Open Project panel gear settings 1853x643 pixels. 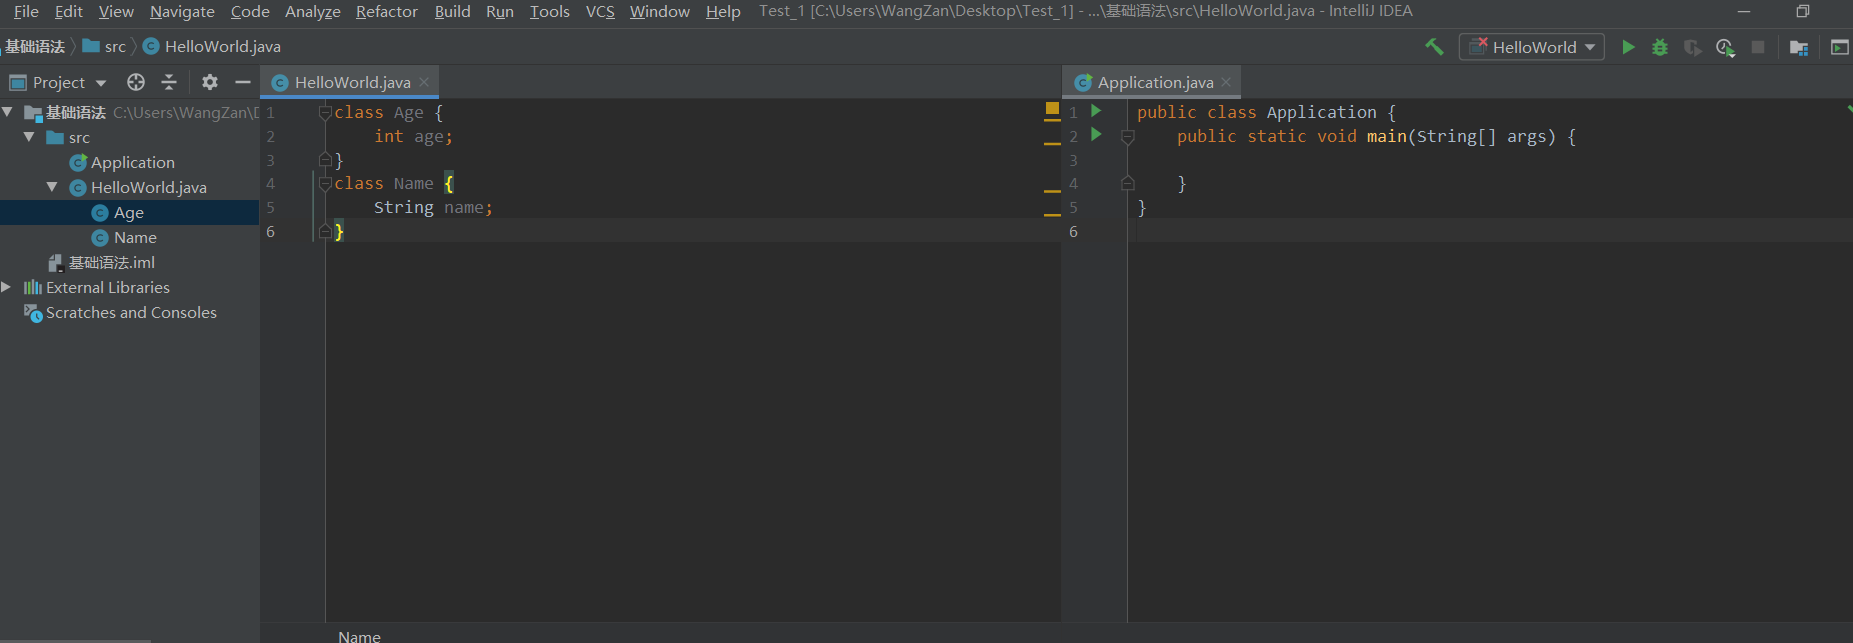pos(209,82)
